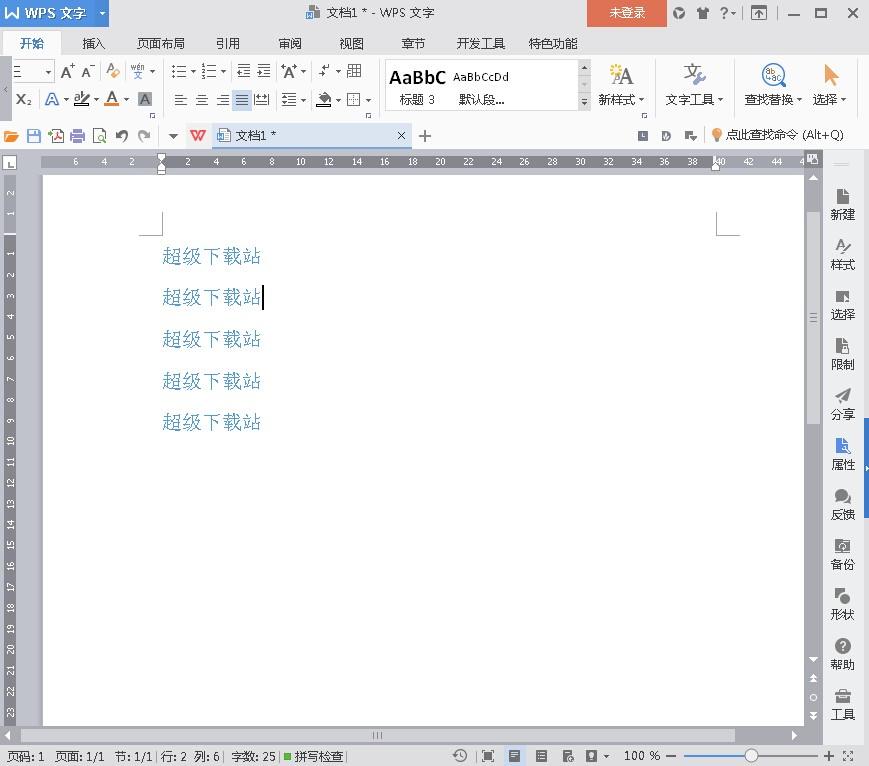Open 新建 in side panel
The width and height of the screenshot is (869, 766).
842,205
